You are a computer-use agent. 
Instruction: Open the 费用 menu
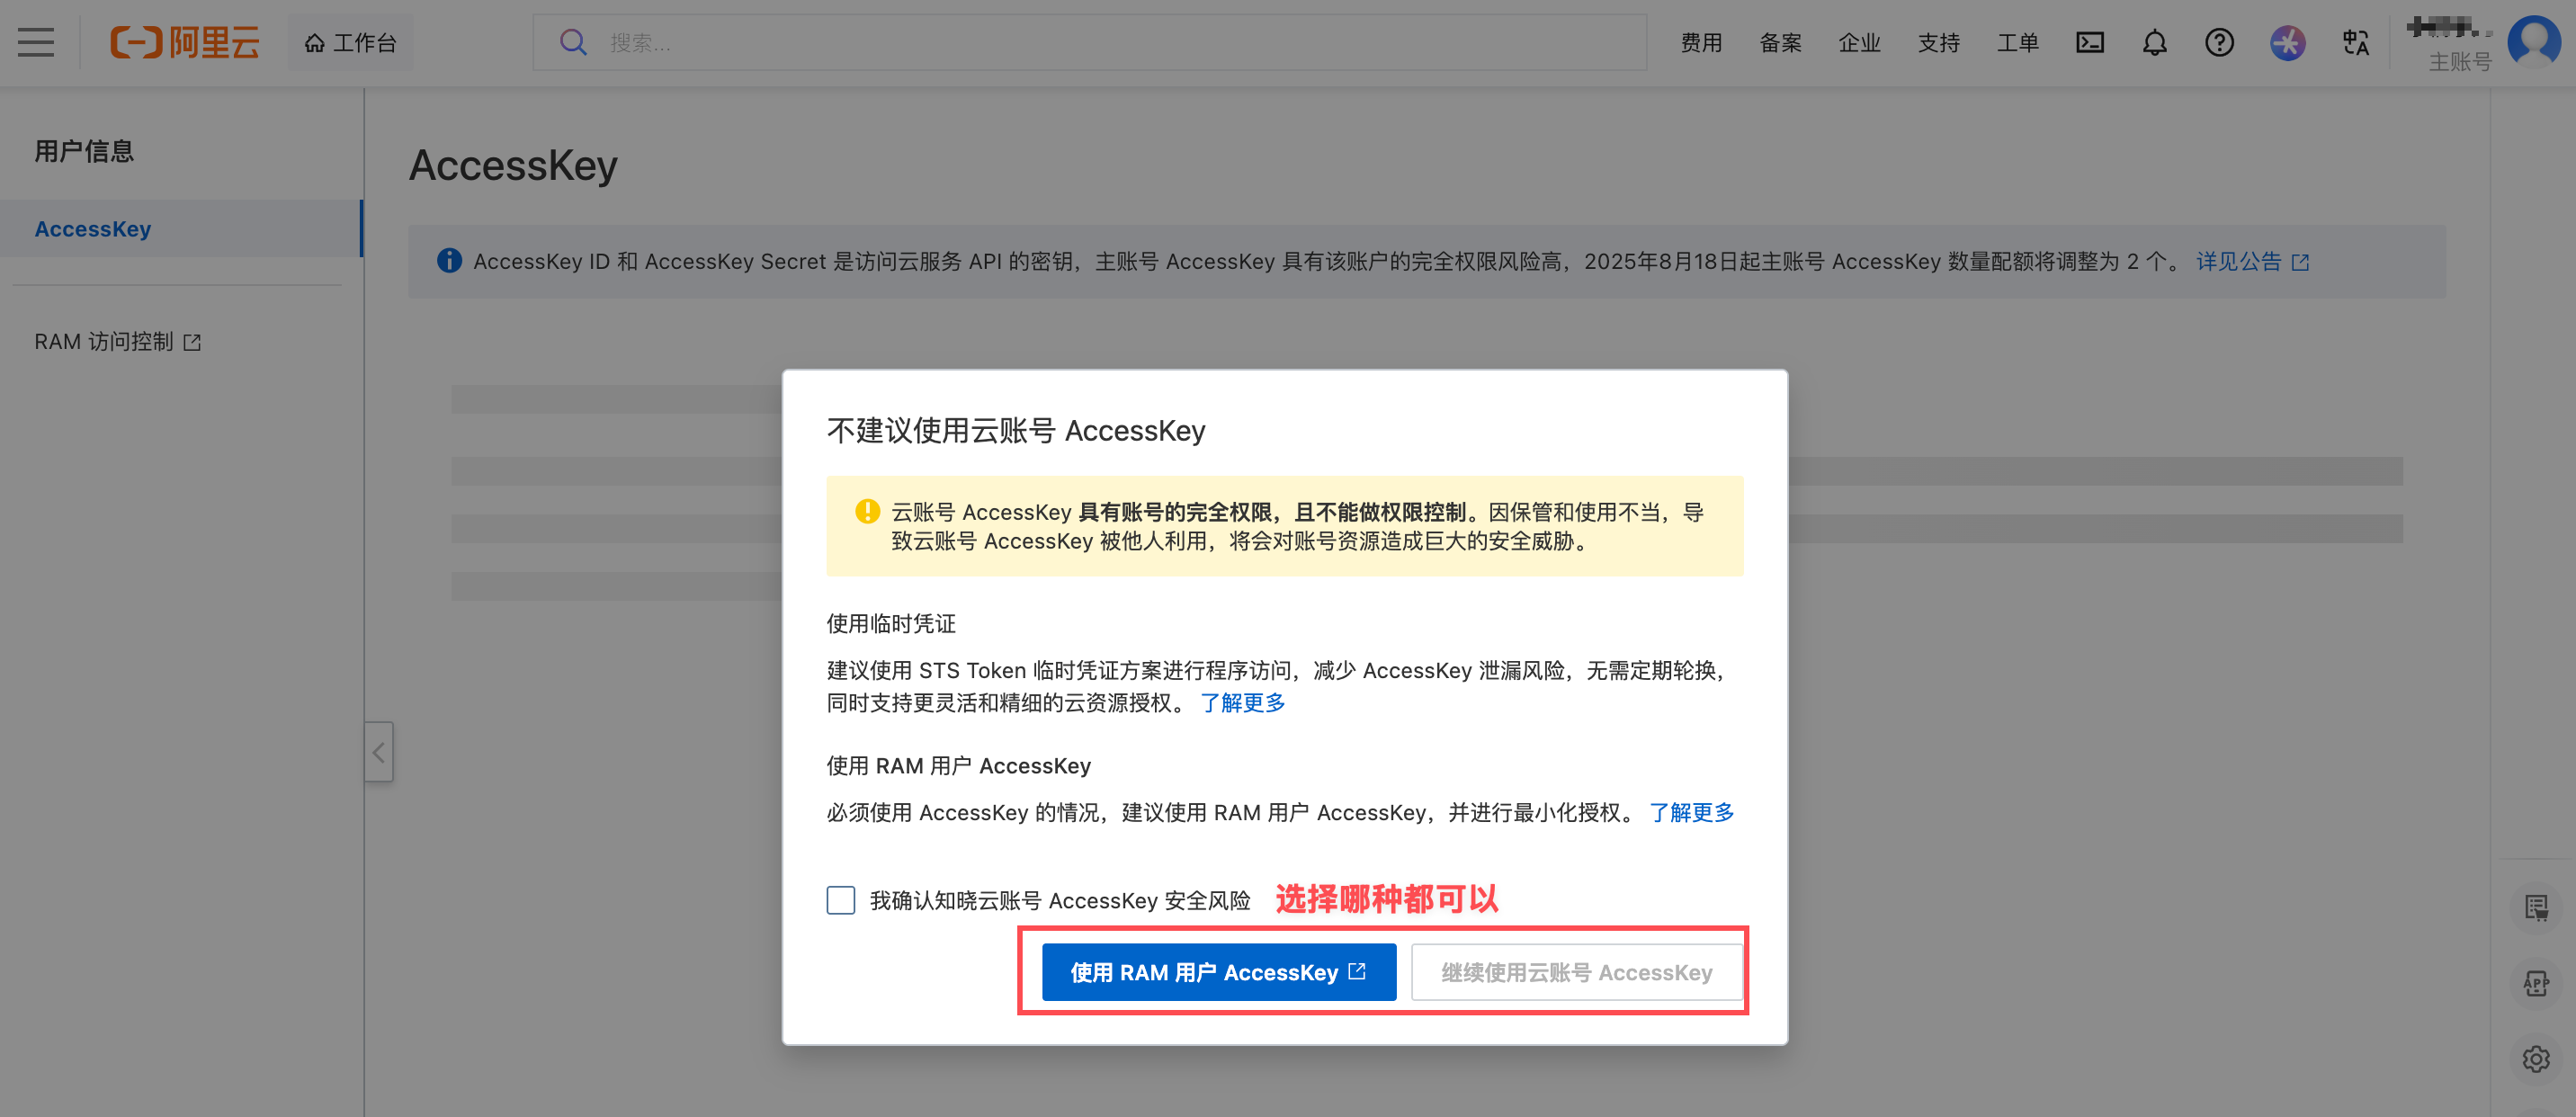point(1701,42)
